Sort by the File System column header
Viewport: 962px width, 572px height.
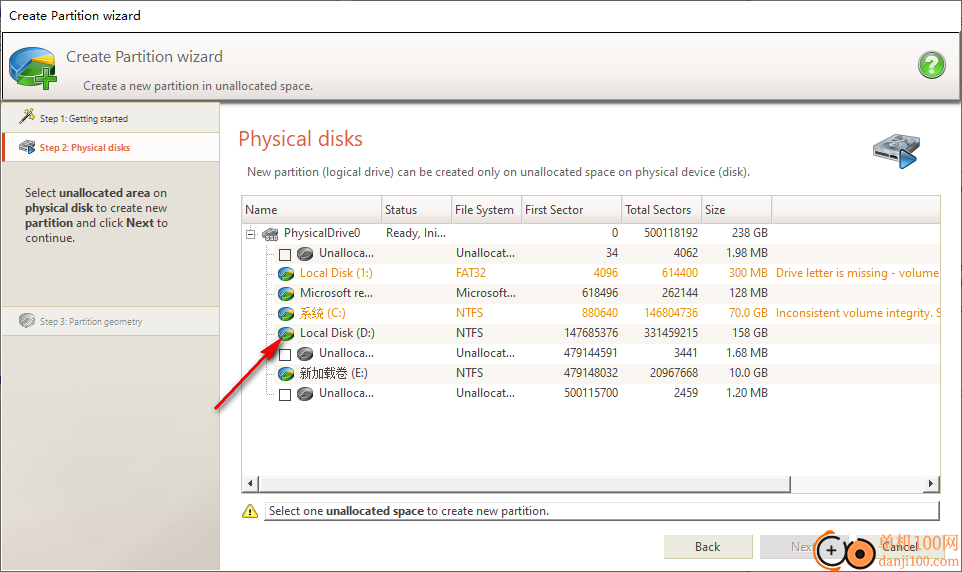click(487, 210)
